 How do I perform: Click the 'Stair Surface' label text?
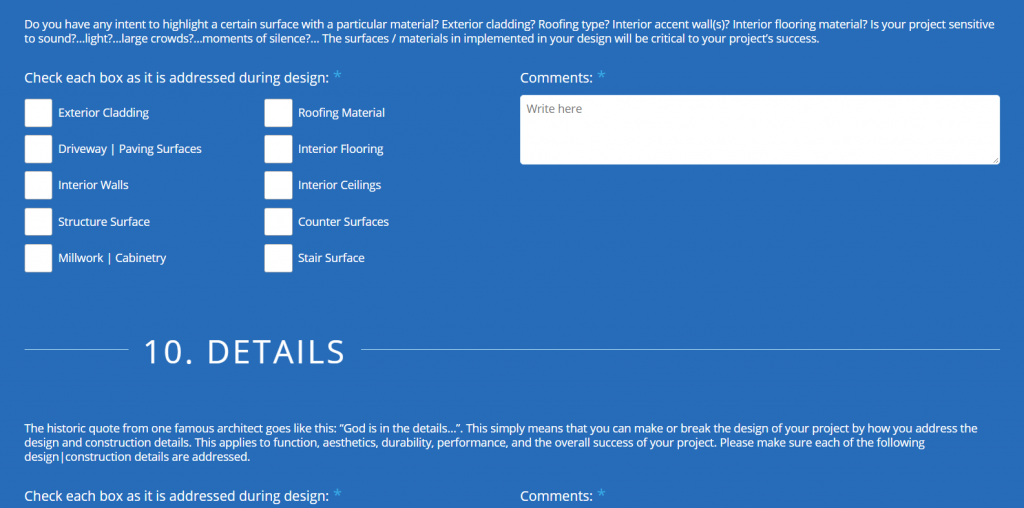point(331,258)
